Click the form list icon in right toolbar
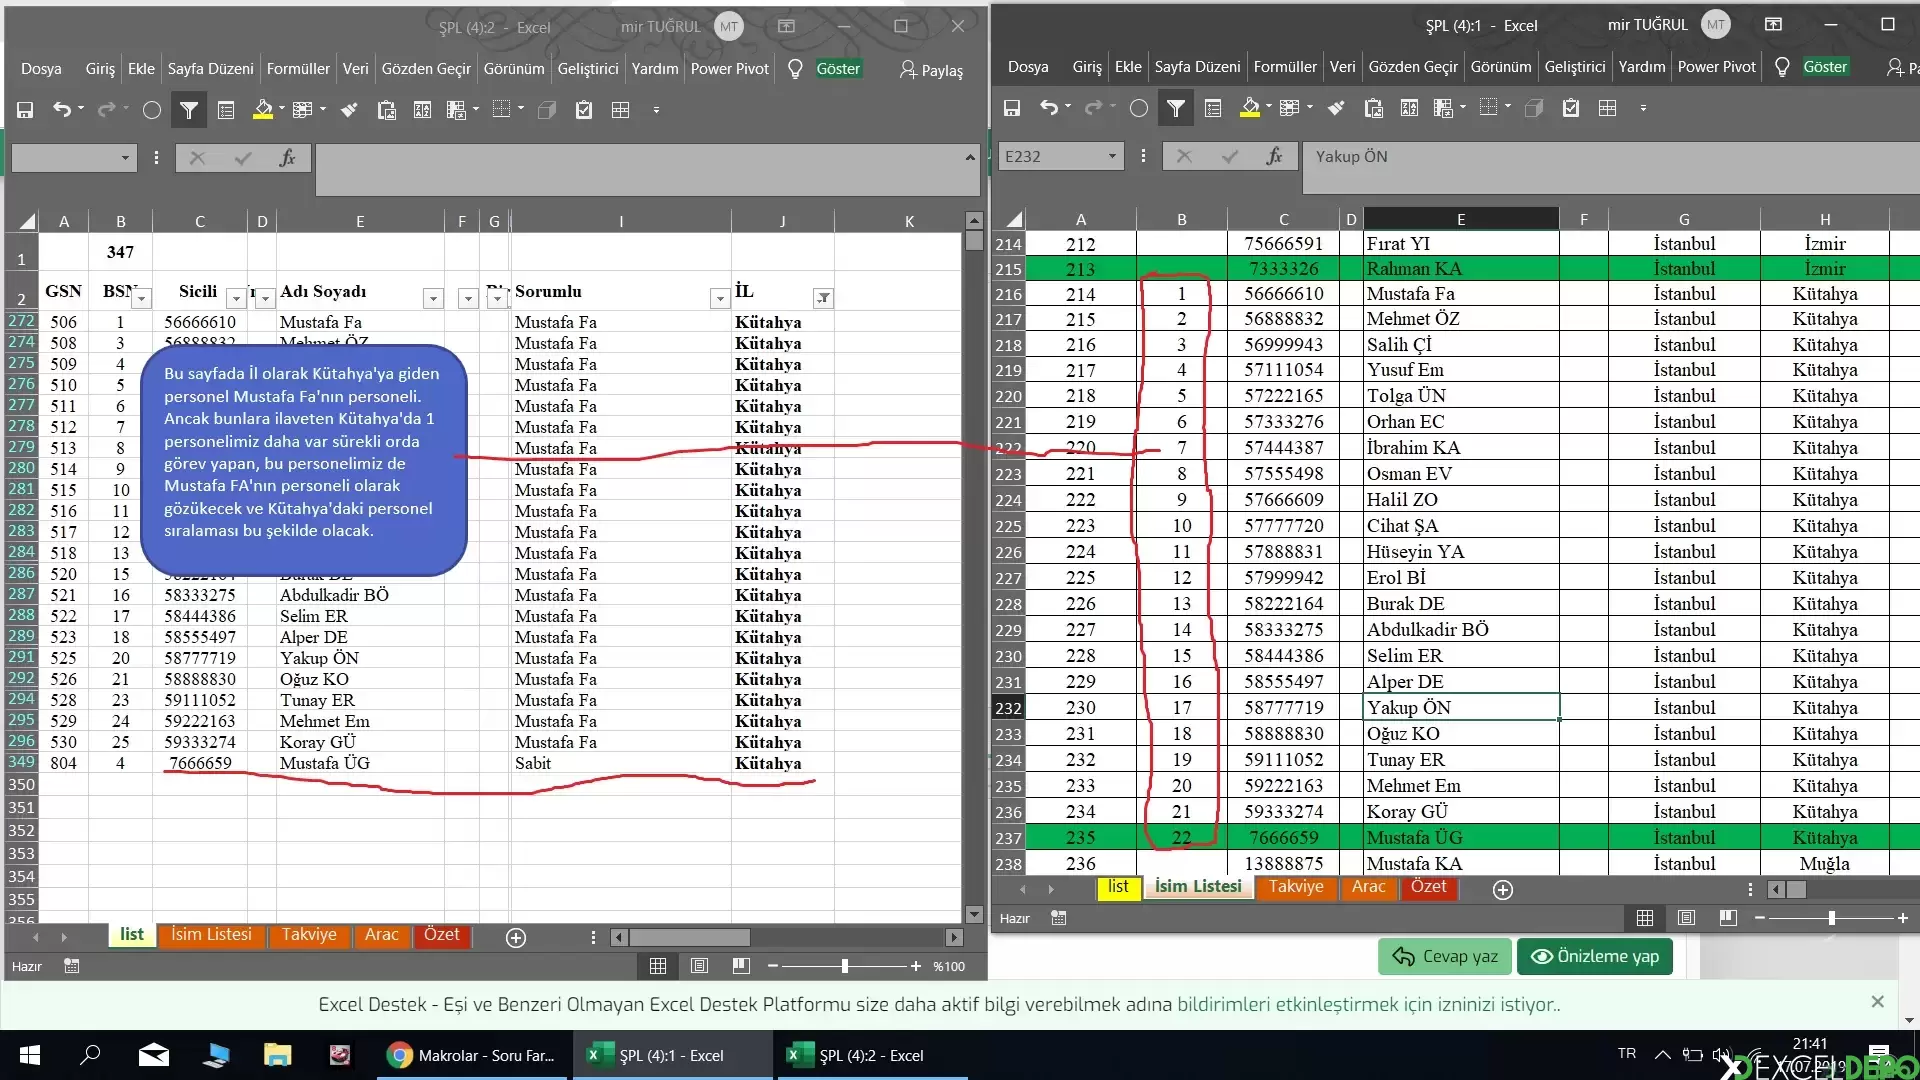This screenshot has width=1920, height=1080. (1213, 108)
